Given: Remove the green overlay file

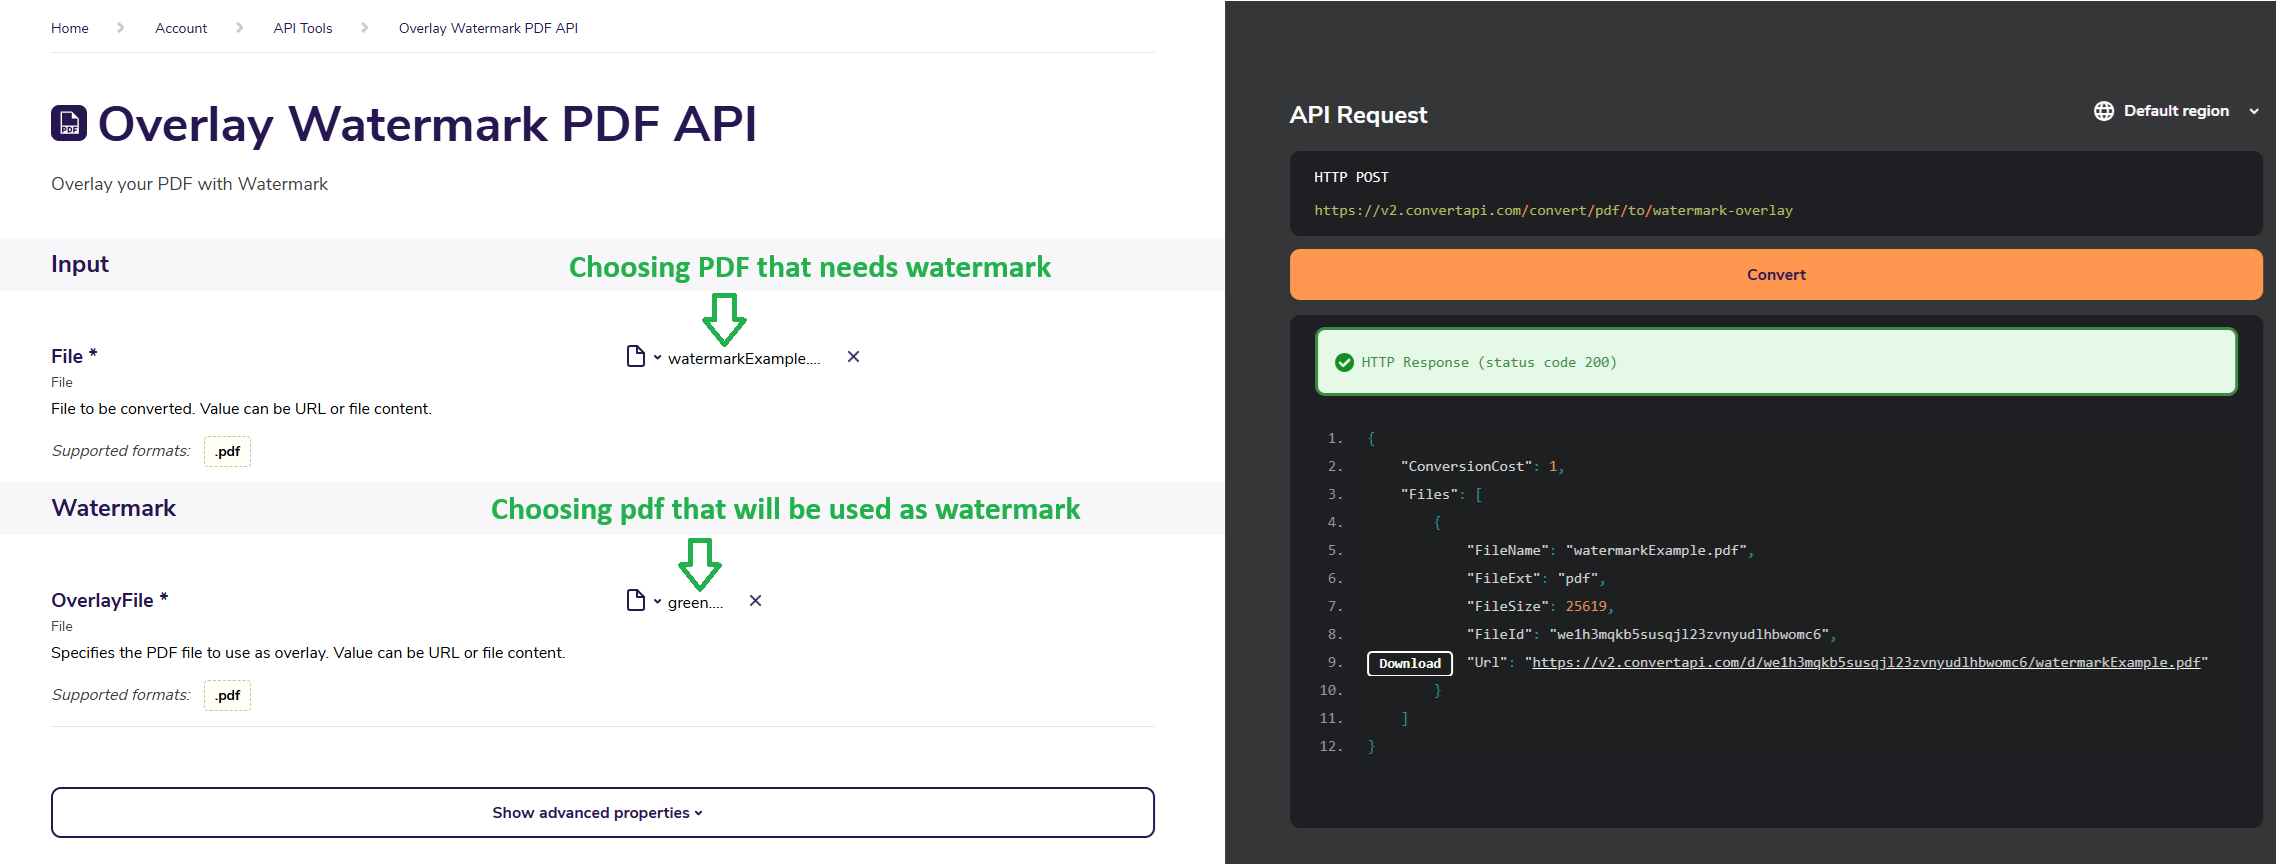Looking at the screenshot, I should (755, 601).
